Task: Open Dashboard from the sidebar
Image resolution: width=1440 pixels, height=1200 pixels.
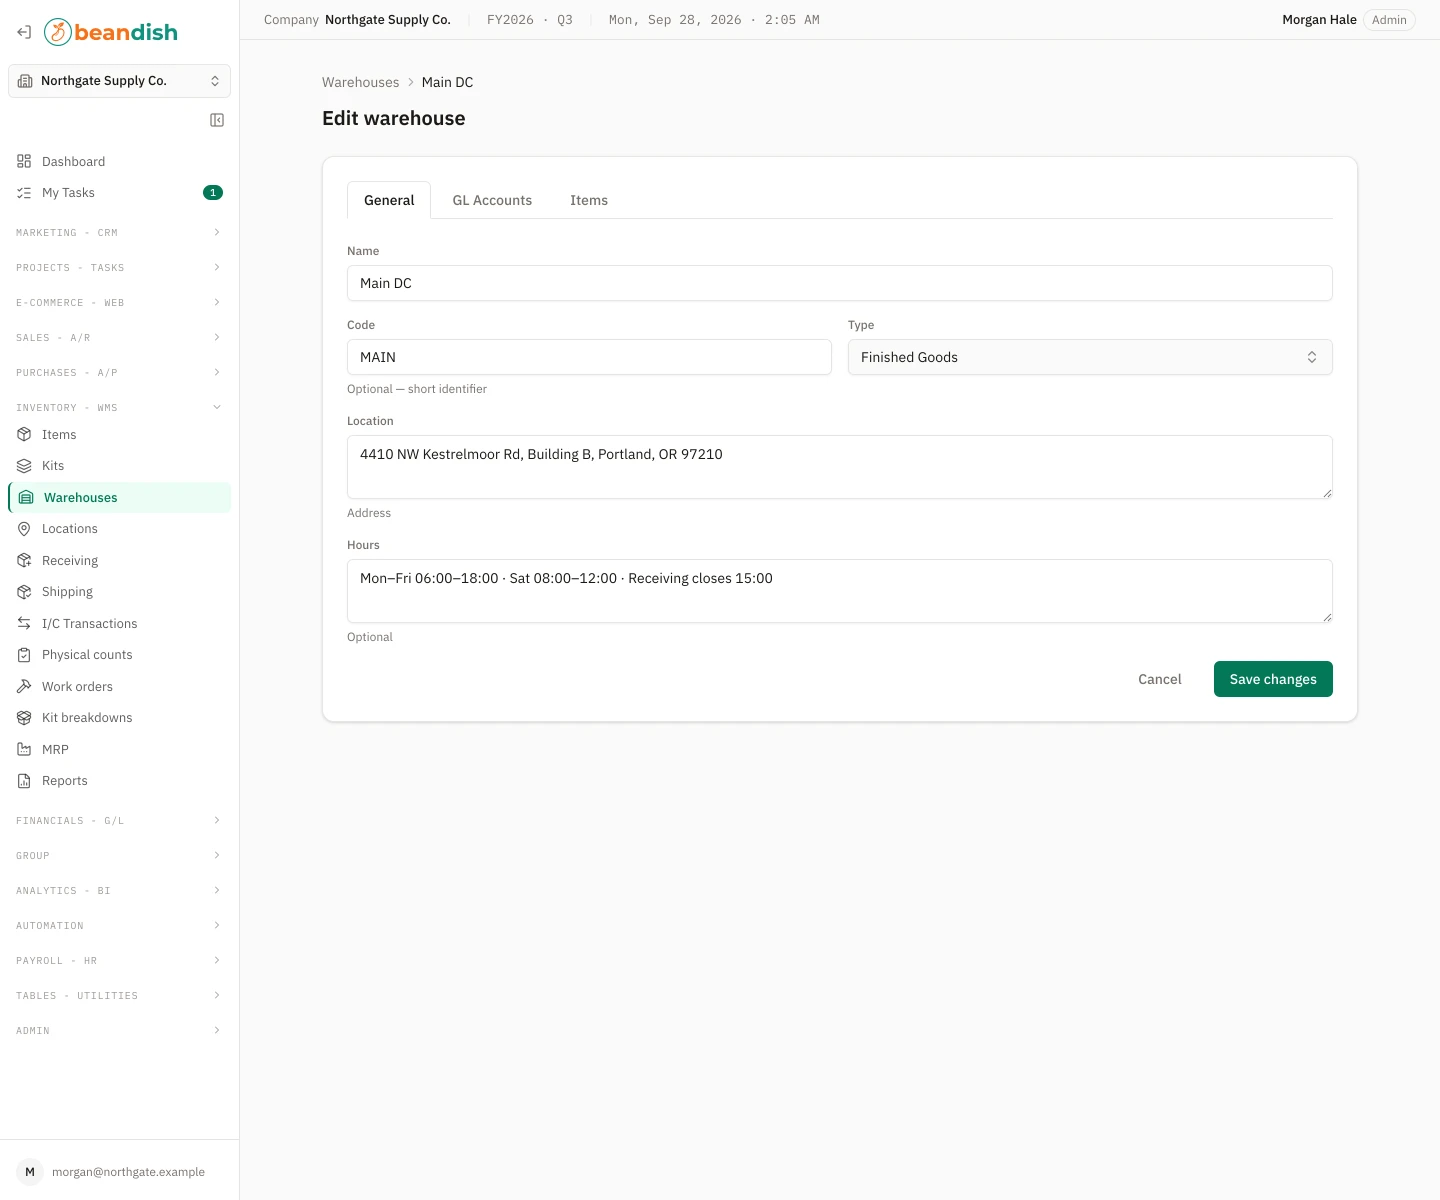Action: pyautogui.click(x=120, y=161)
